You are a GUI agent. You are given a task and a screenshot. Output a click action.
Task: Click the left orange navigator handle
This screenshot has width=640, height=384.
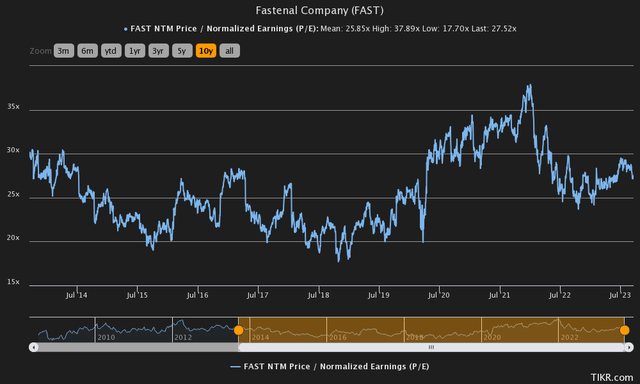coord(238,330)
